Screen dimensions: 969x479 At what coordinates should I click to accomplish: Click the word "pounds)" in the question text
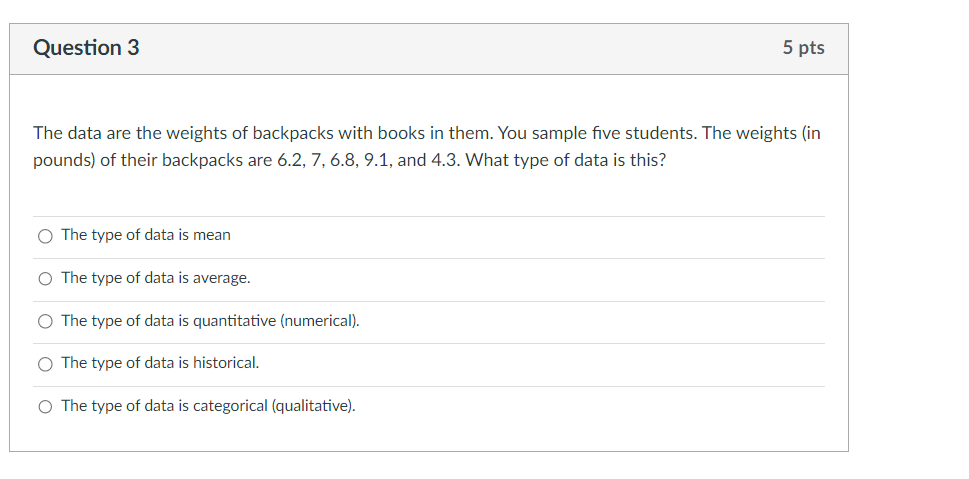(64, 160)
